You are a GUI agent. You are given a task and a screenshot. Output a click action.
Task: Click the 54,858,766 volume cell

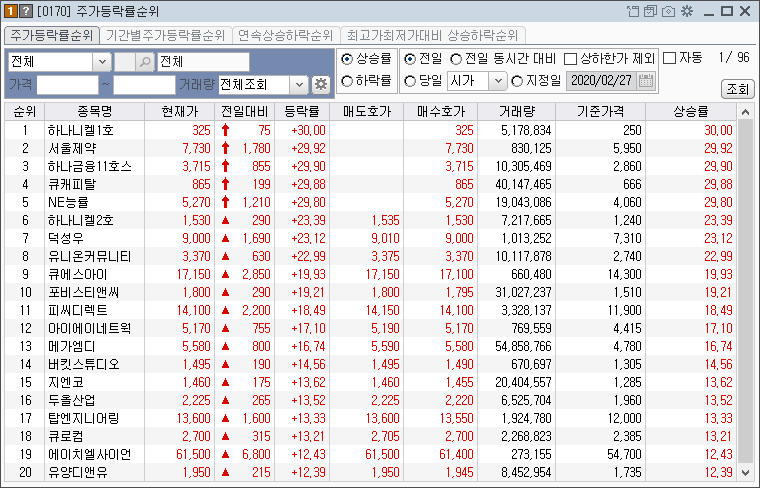[517, 346]
